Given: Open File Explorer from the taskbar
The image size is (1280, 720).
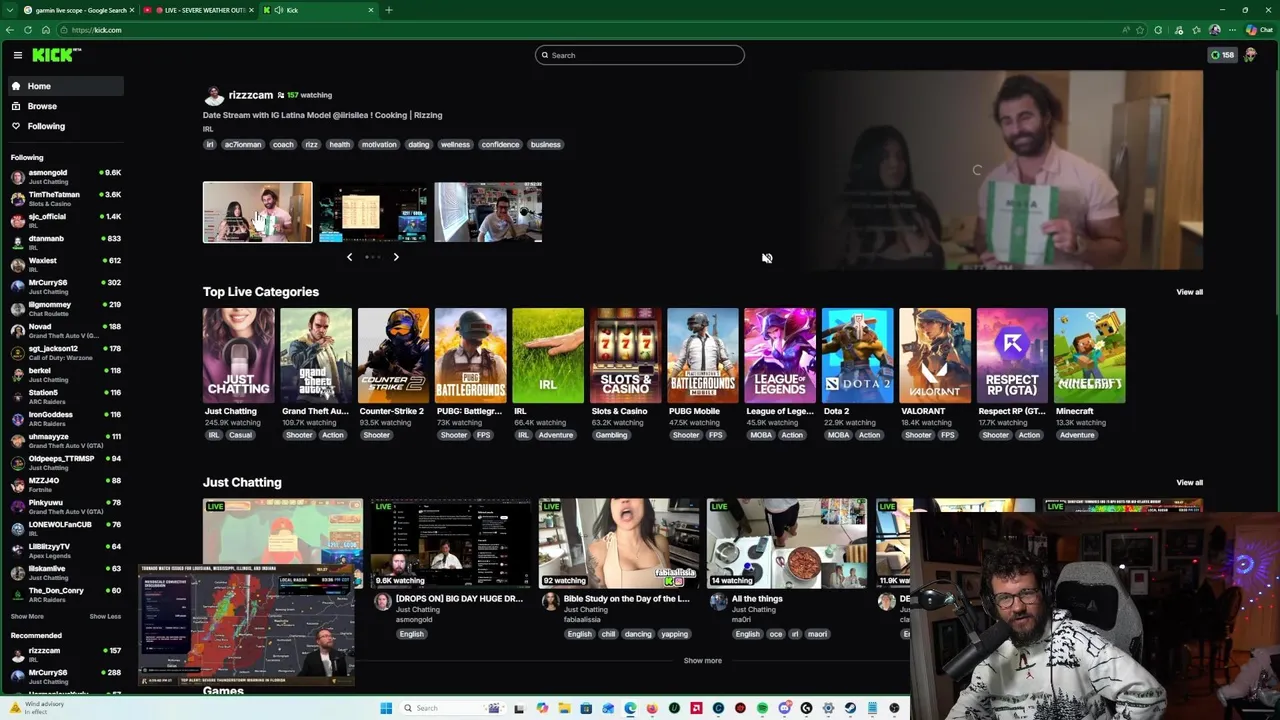Looking at the screenshot, I should coord(564,708).
